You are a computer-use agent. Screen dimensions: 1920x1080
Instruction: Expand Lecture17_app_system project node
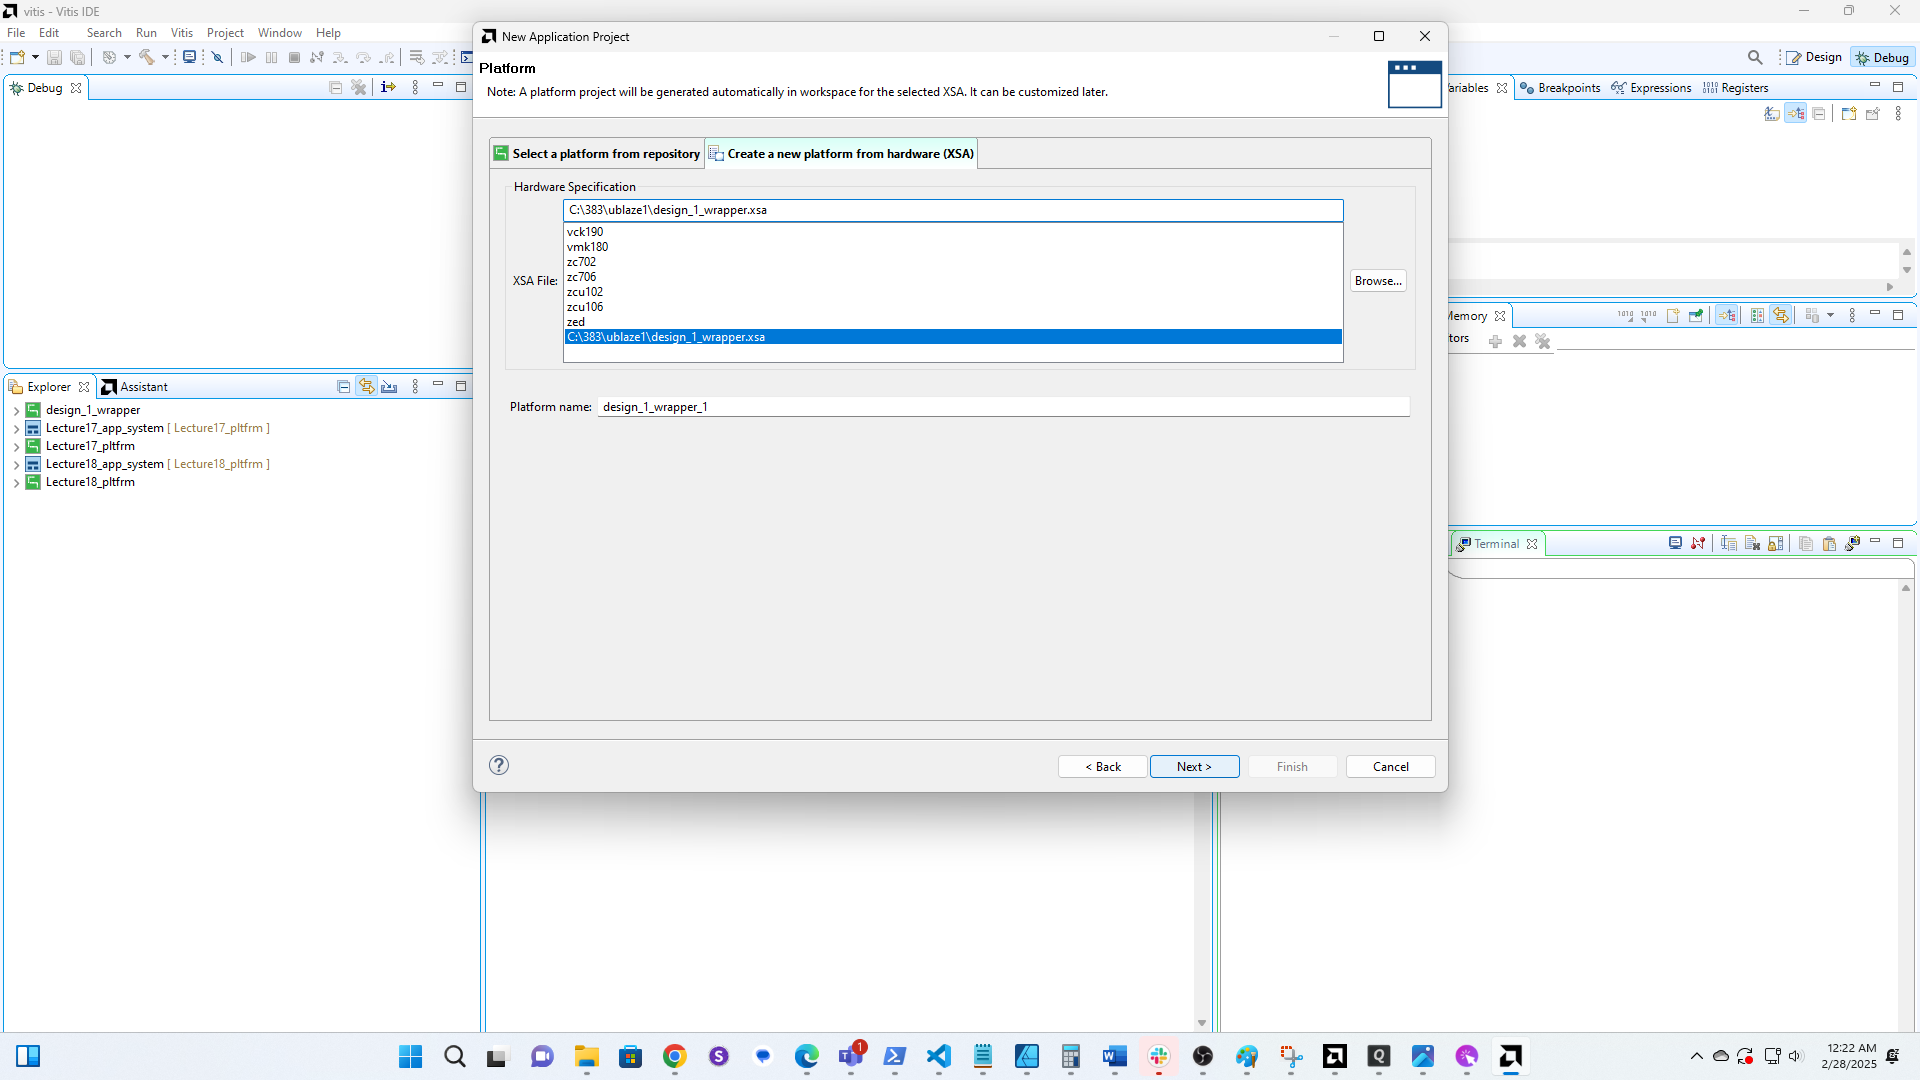point(16,429)
